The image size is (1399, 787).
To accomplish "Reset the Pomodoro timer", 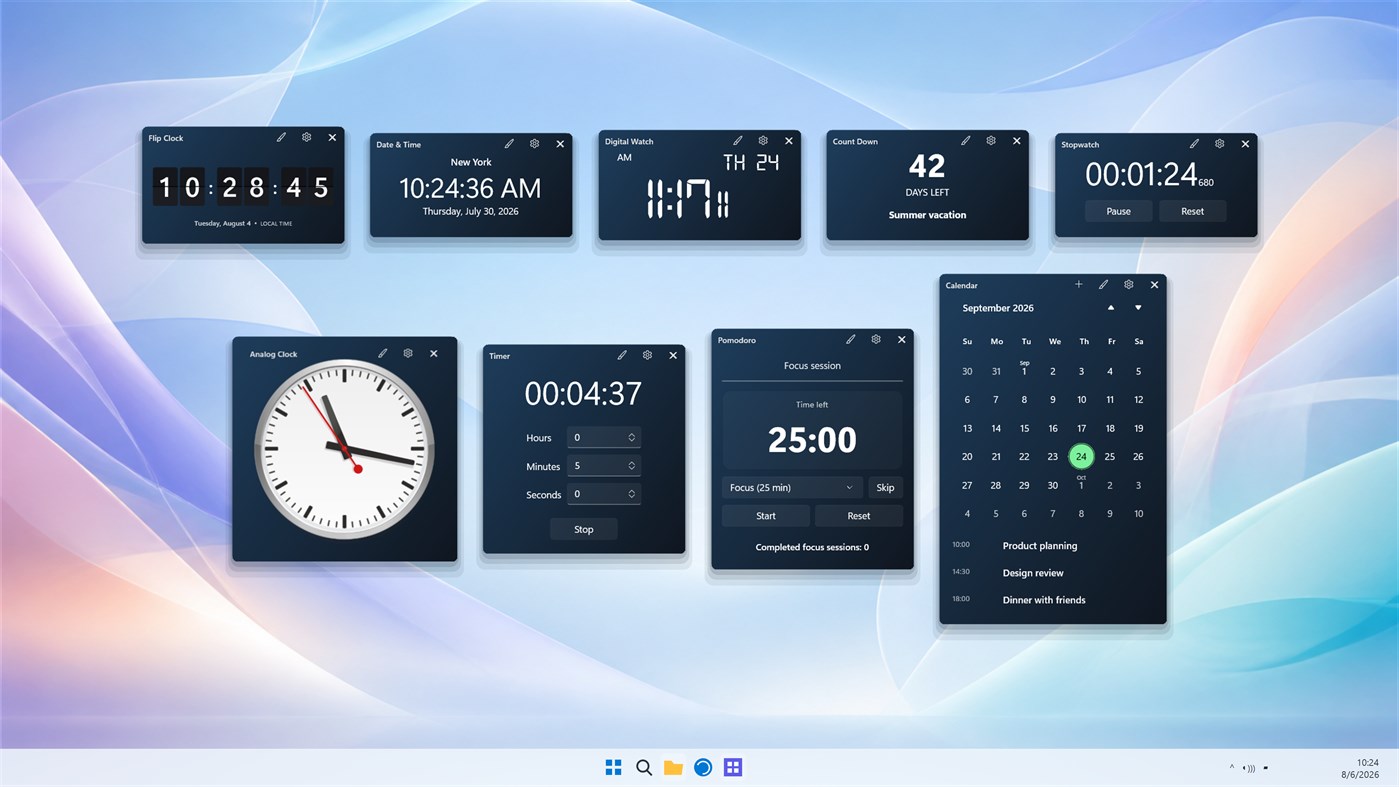I will pos(859,516).
